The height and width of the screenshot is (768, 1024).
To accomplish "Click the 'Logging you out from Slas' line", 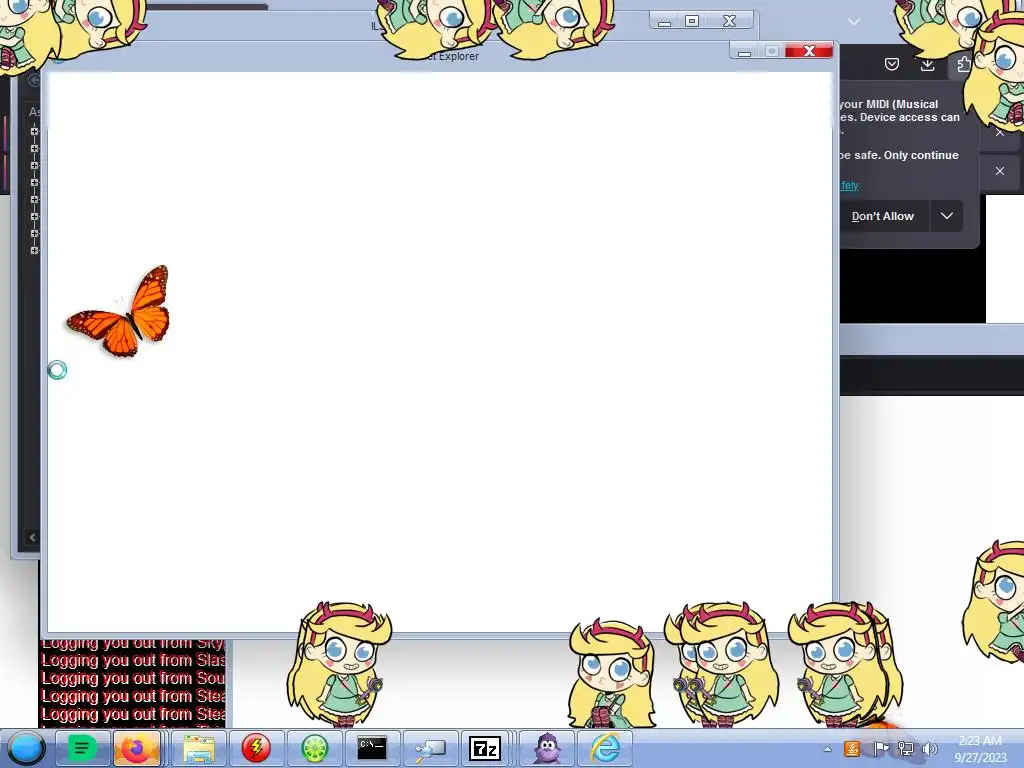I will [x=133, y=660].
